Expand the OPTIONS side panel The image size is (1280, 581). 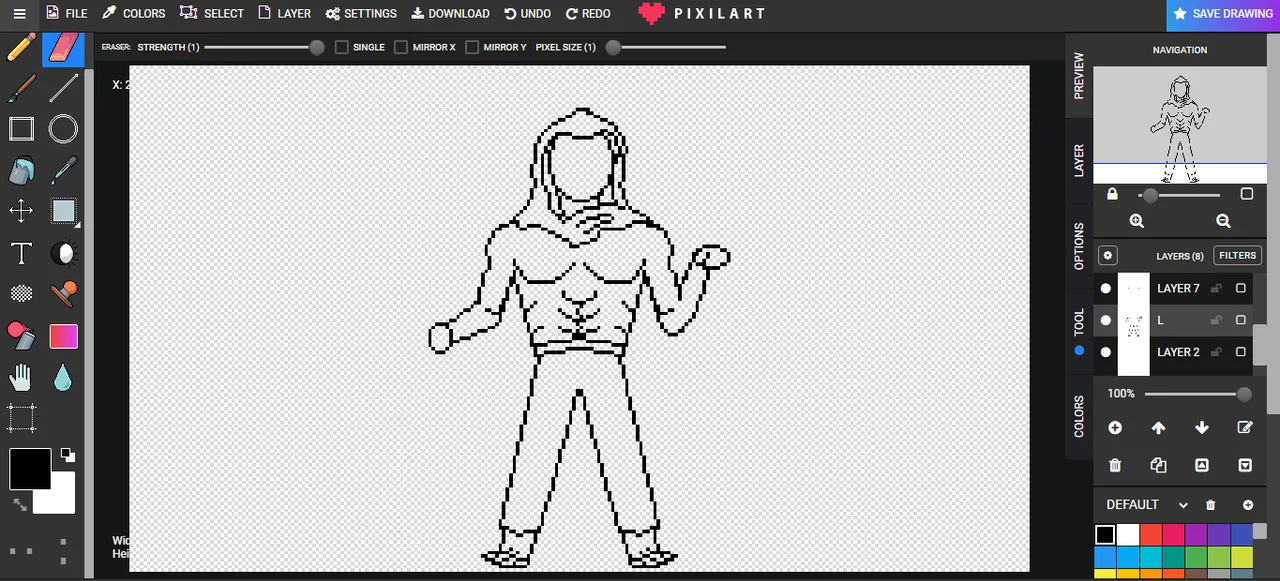click(1078, 243)
